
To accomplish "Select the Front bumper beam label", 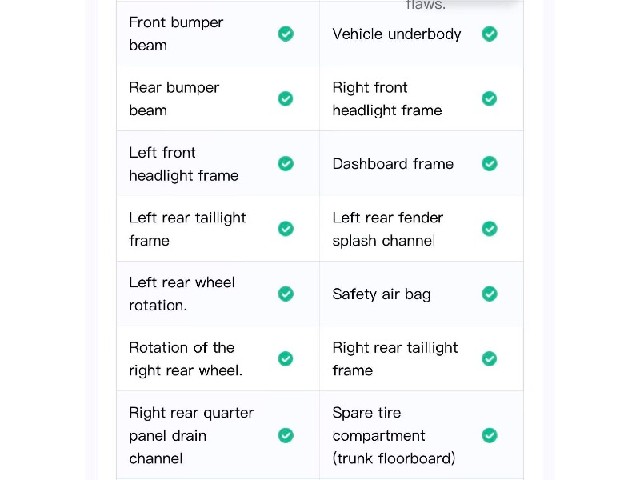I will point(176,33).
